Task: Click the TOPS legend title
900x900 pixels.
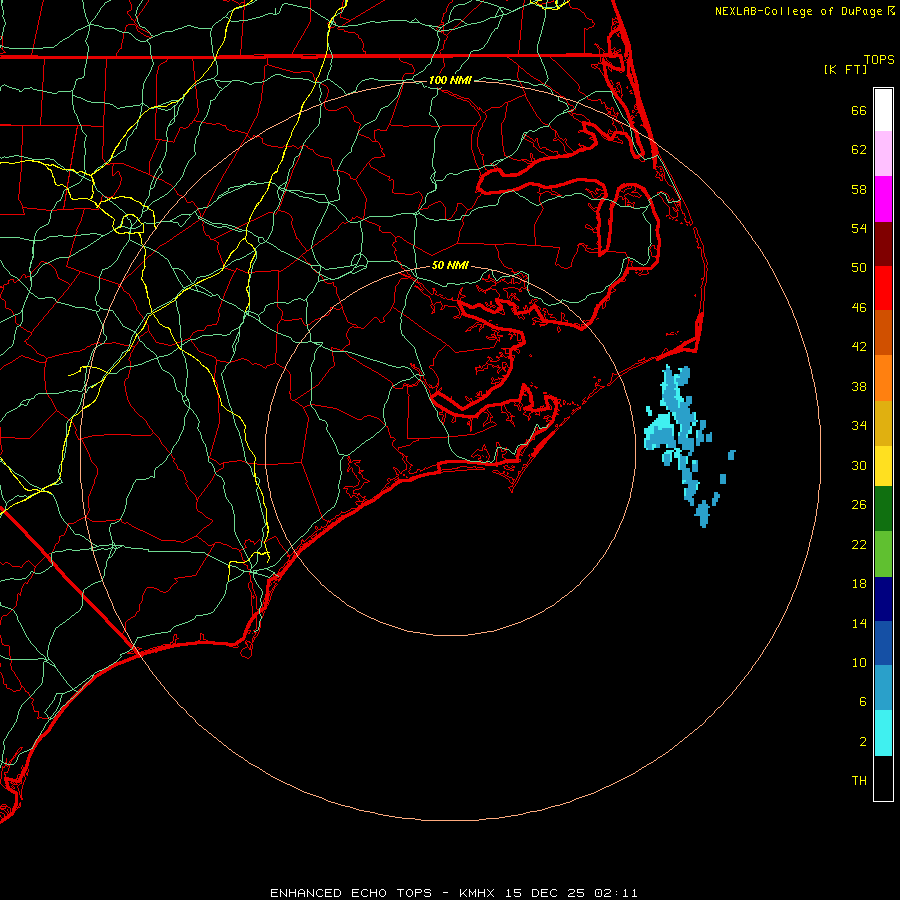Action: [x=879, y=59]
